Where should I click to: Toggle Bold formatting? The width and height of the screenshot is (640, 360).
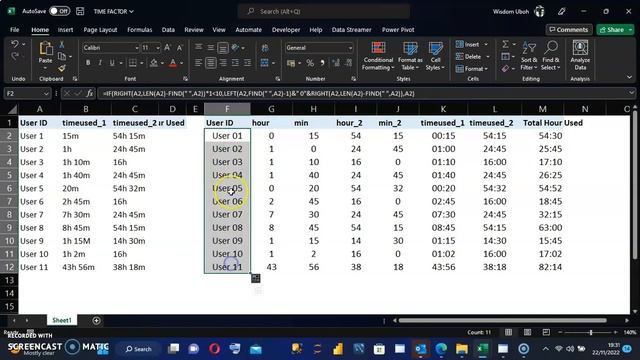click(88, 63)
